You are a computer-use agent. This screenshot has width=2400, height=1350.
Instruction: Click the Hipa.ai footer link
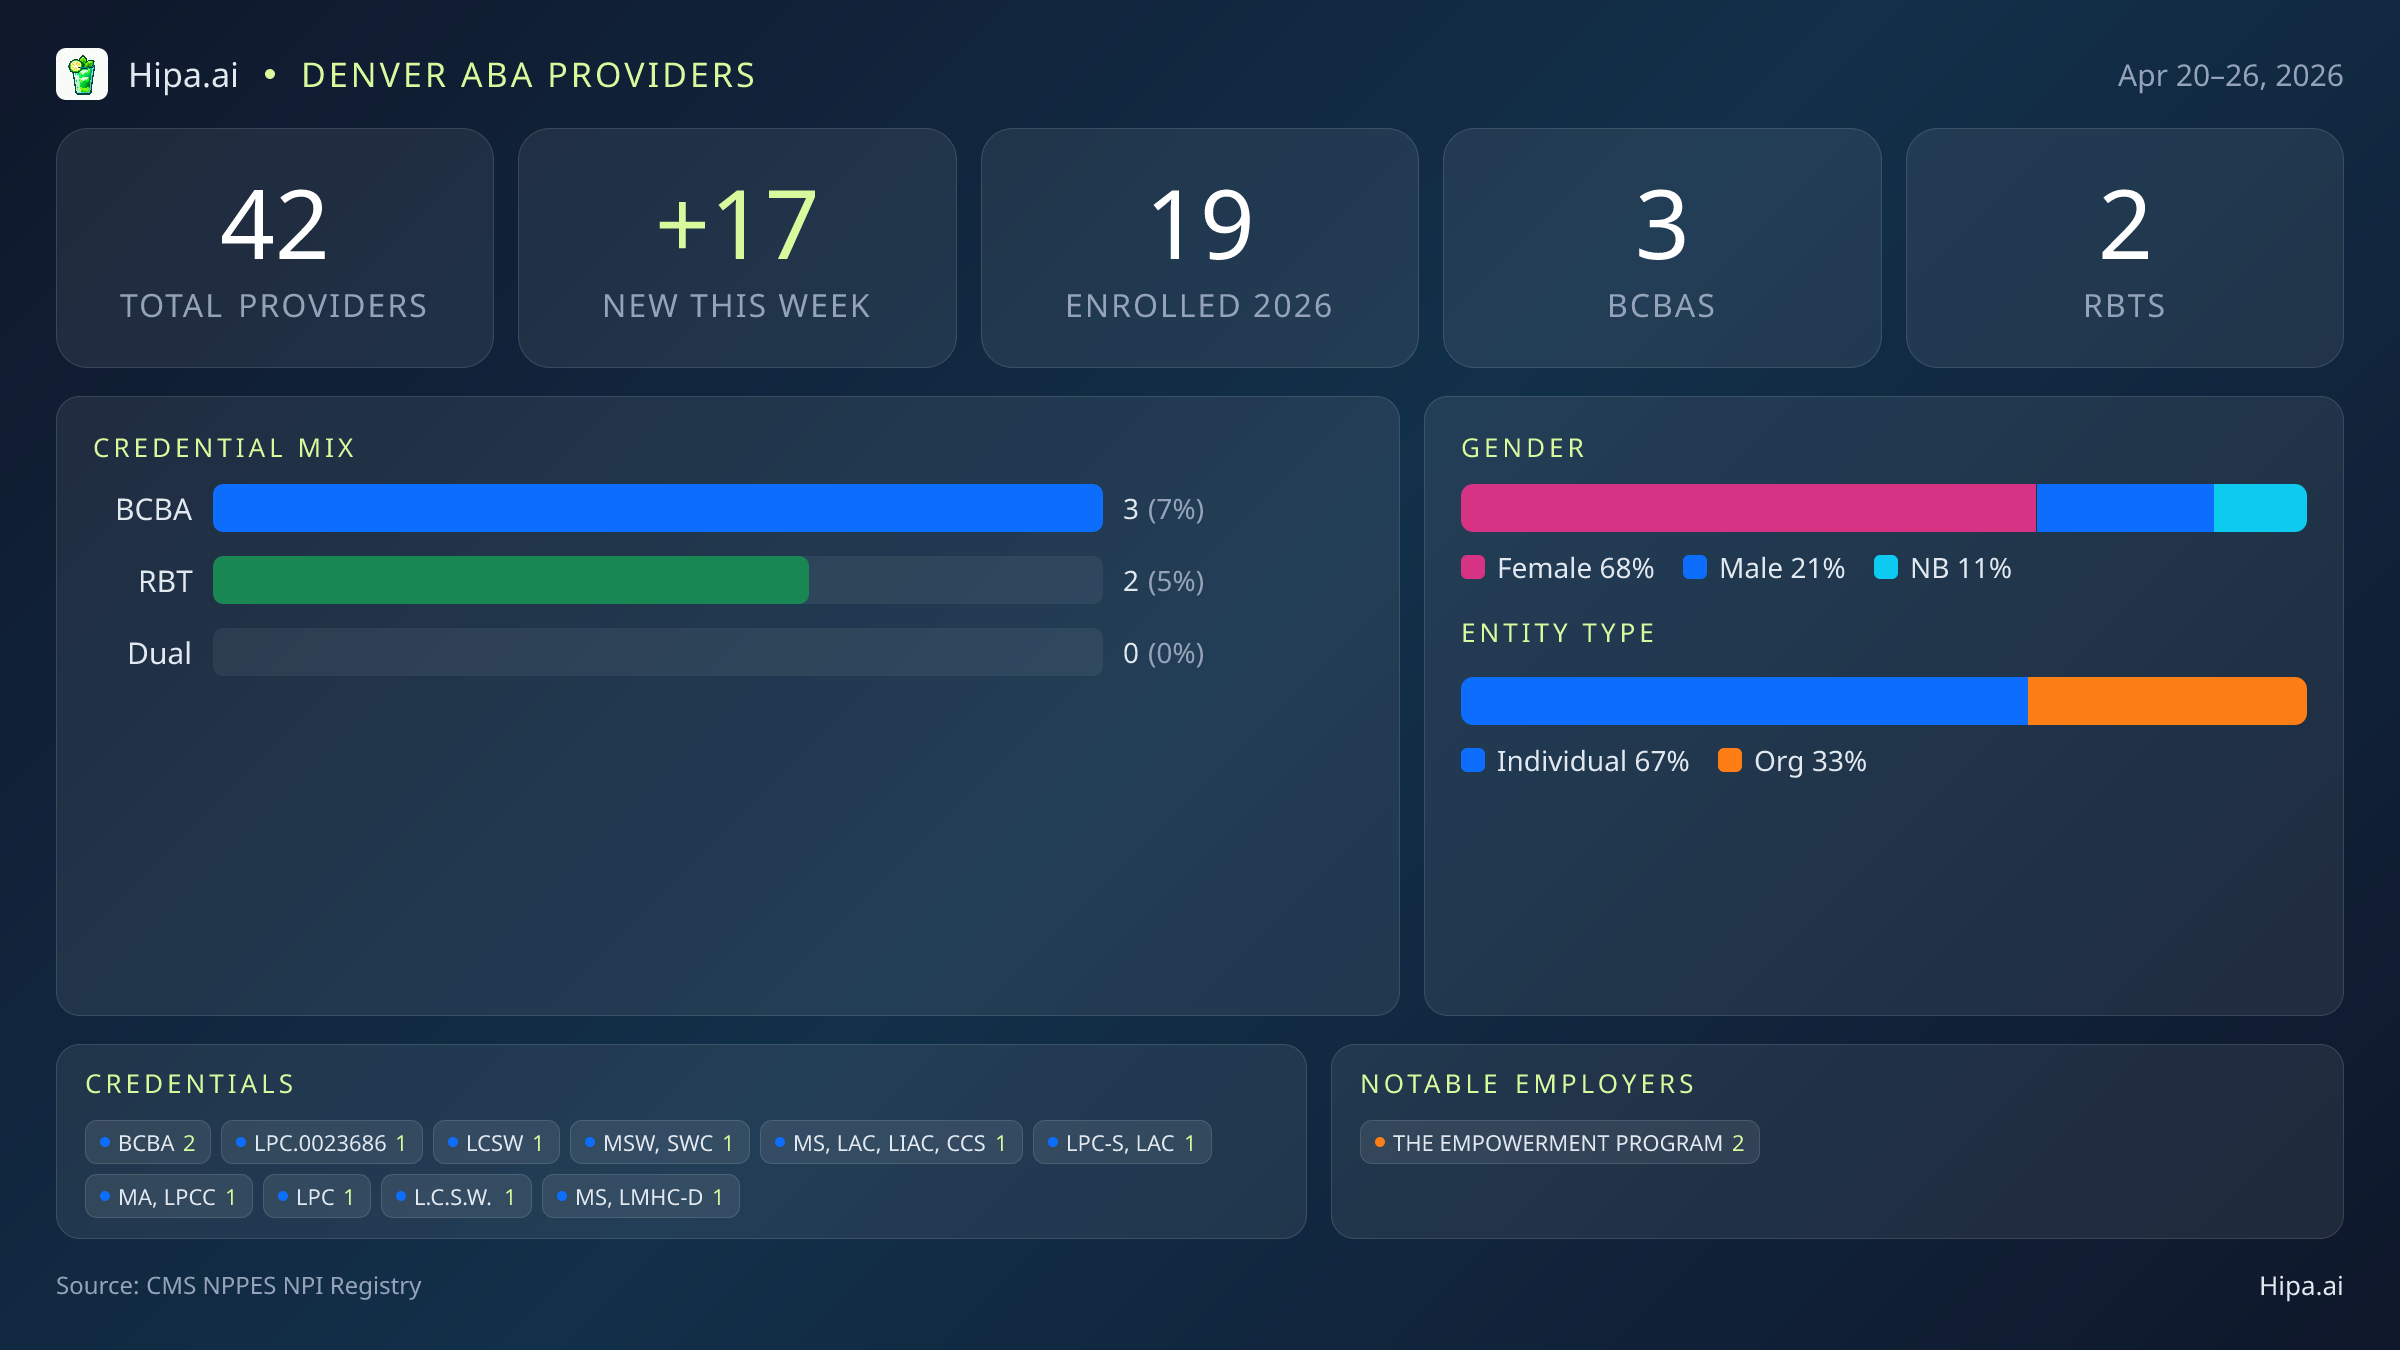point(2300,1286)
